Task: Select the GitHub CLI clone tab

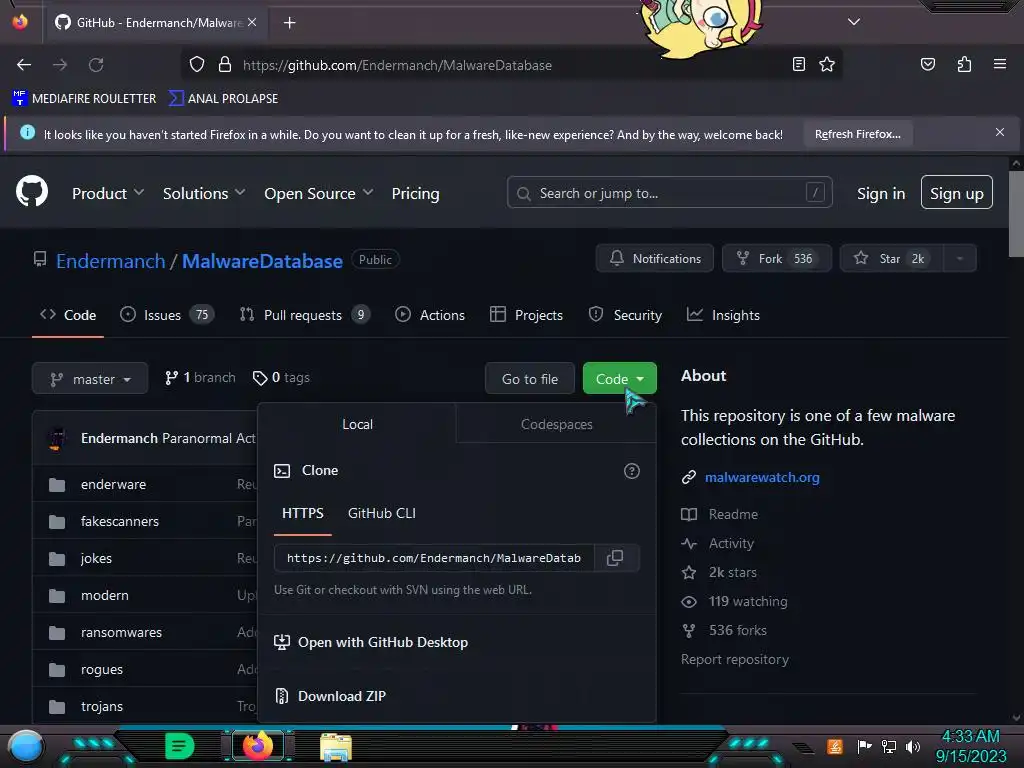Action: 381,513
